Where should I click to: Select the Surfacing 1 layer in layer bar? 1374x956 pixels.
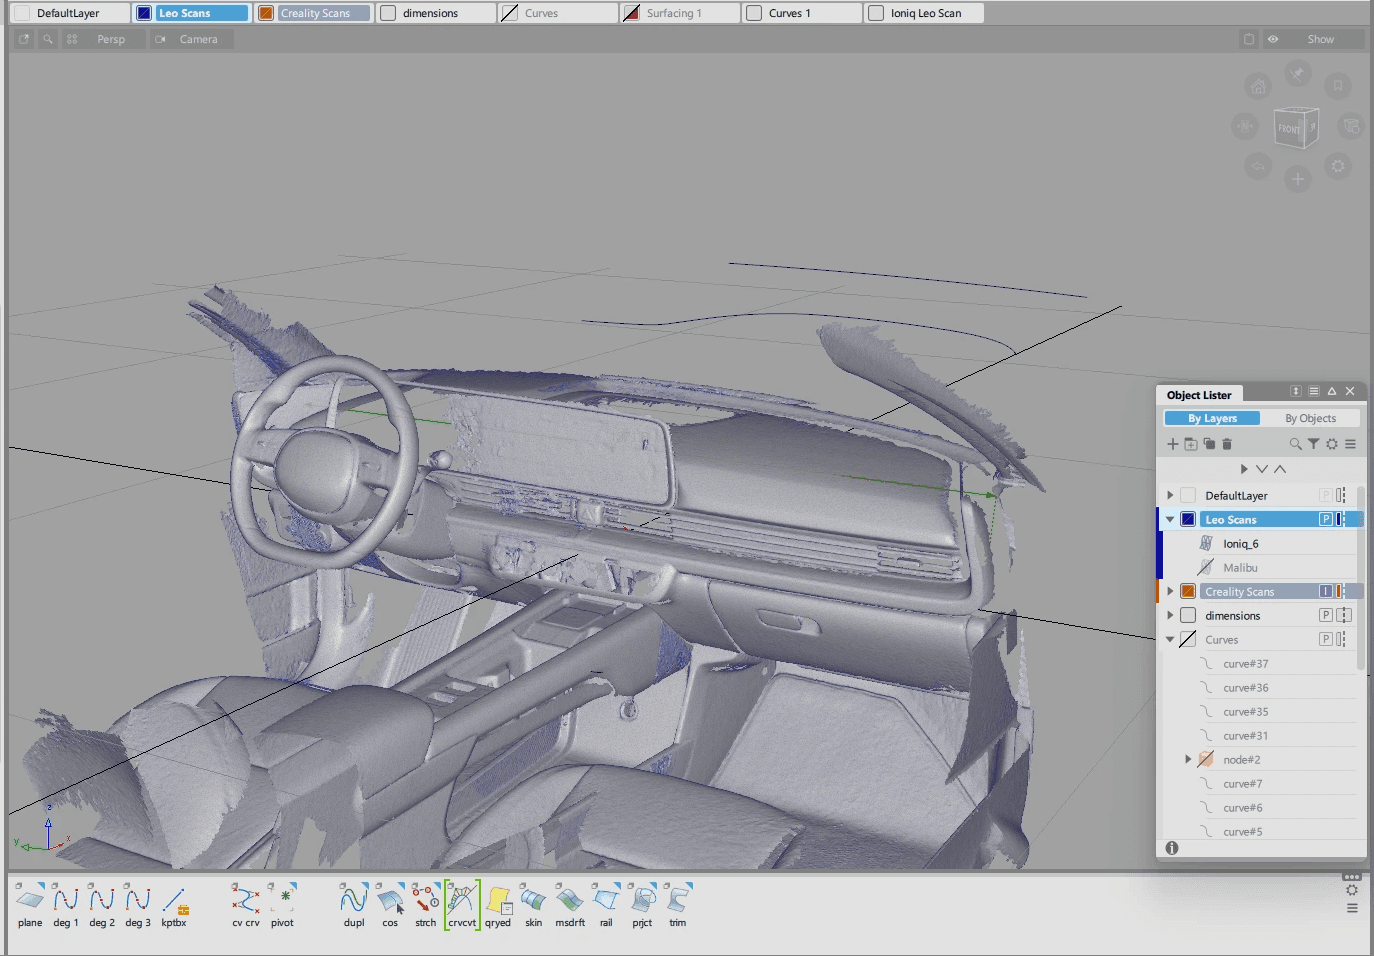pyautogui.click(x=673, y=13)
